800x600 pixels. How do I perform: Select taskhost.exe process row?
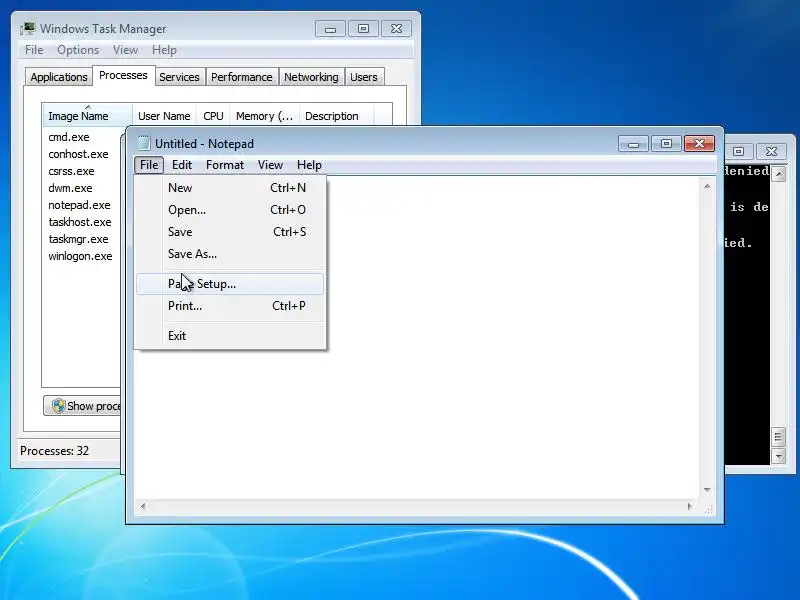80,222
